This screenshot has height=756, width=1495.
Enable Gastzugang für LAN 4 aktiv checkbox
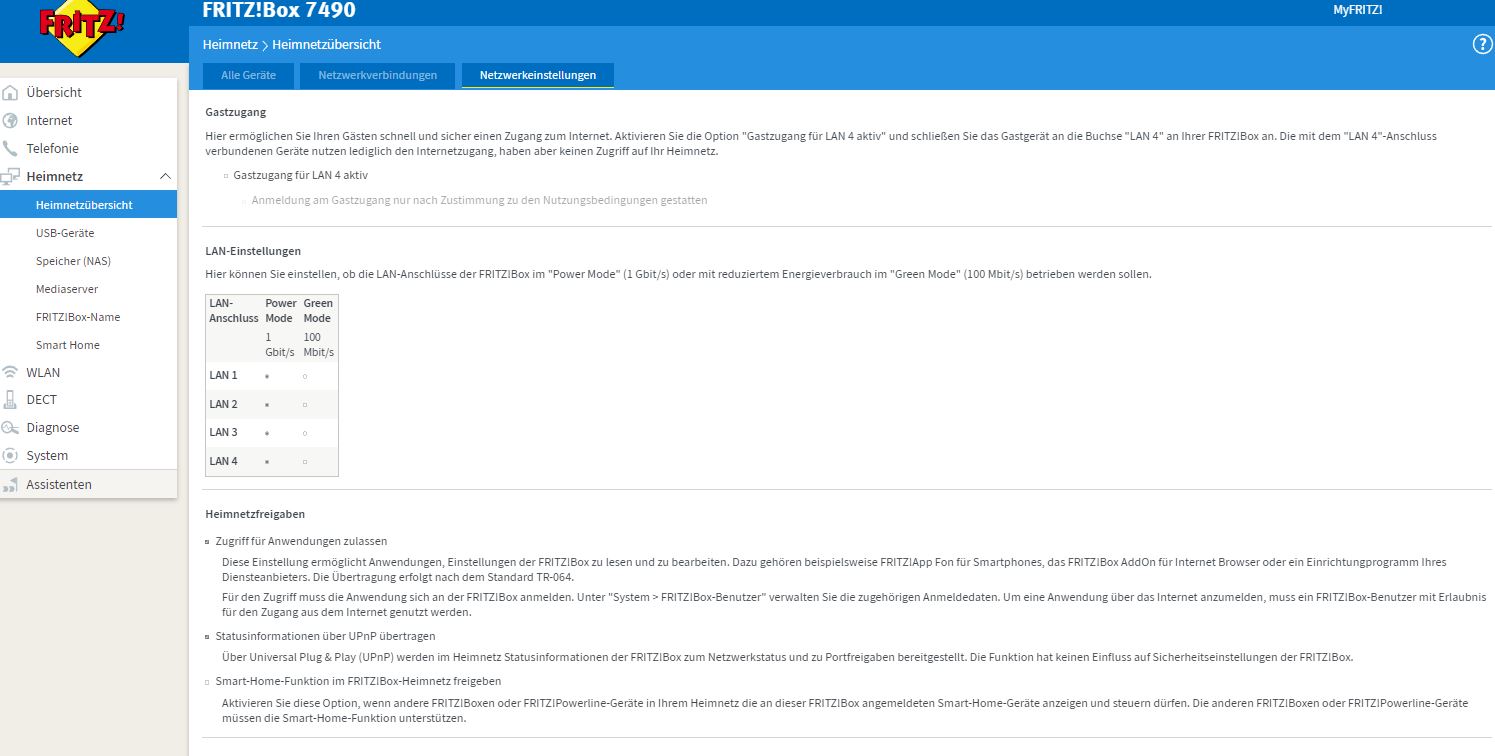click(226, 176)
